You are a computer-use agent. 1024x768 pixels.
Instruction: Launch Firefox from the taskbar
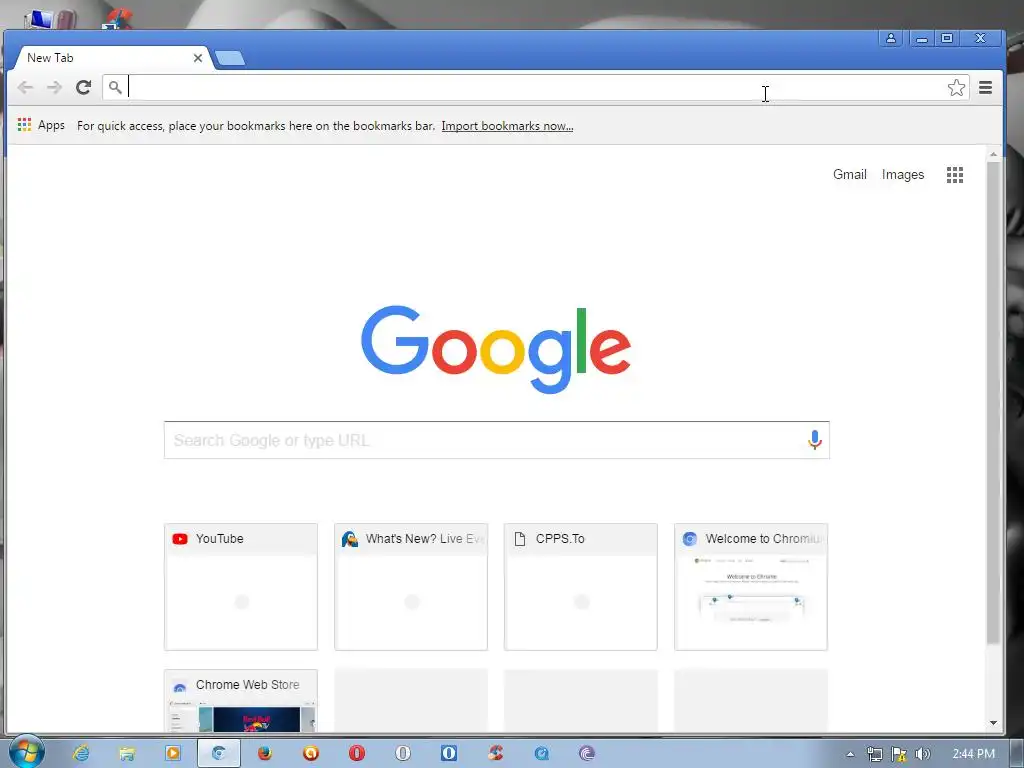tap(264, 753)
